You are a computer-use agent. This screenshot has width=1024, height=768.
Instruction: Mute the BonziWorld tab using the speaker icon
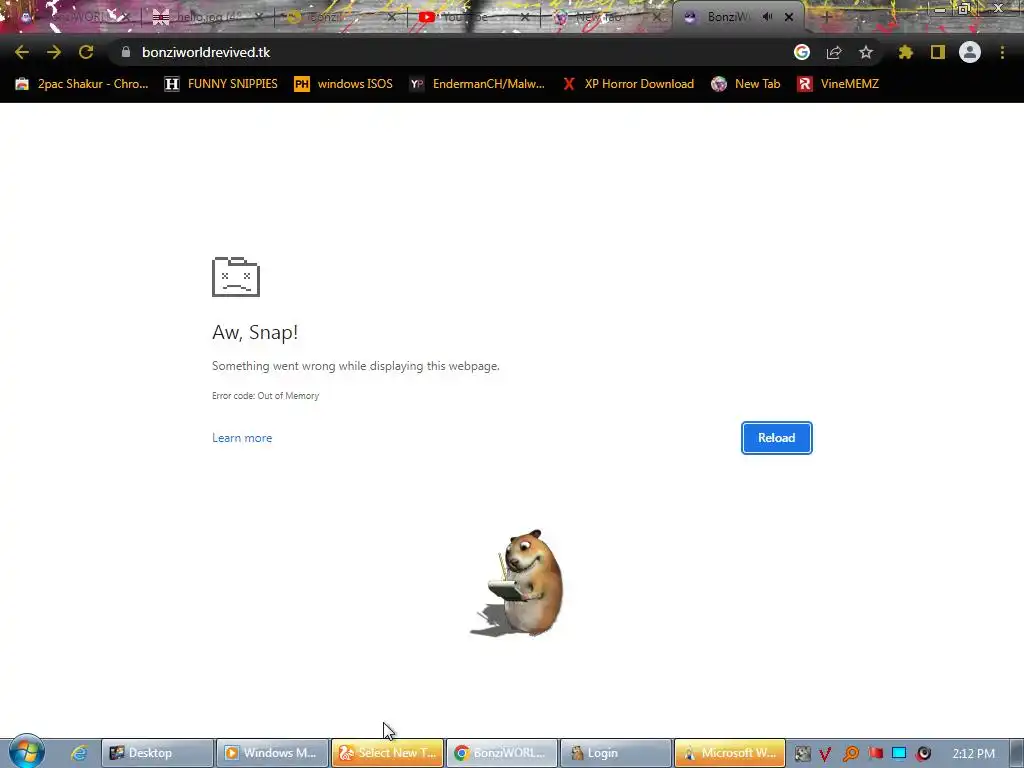click(767, 17)
